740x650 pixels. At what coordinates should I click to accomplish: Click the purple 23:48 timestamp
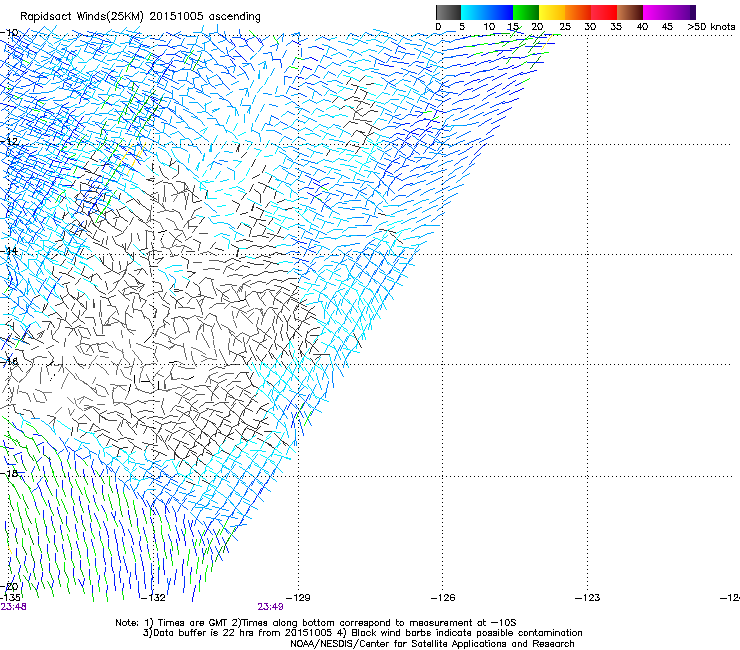pyautogui.click(x=13, y=607)
